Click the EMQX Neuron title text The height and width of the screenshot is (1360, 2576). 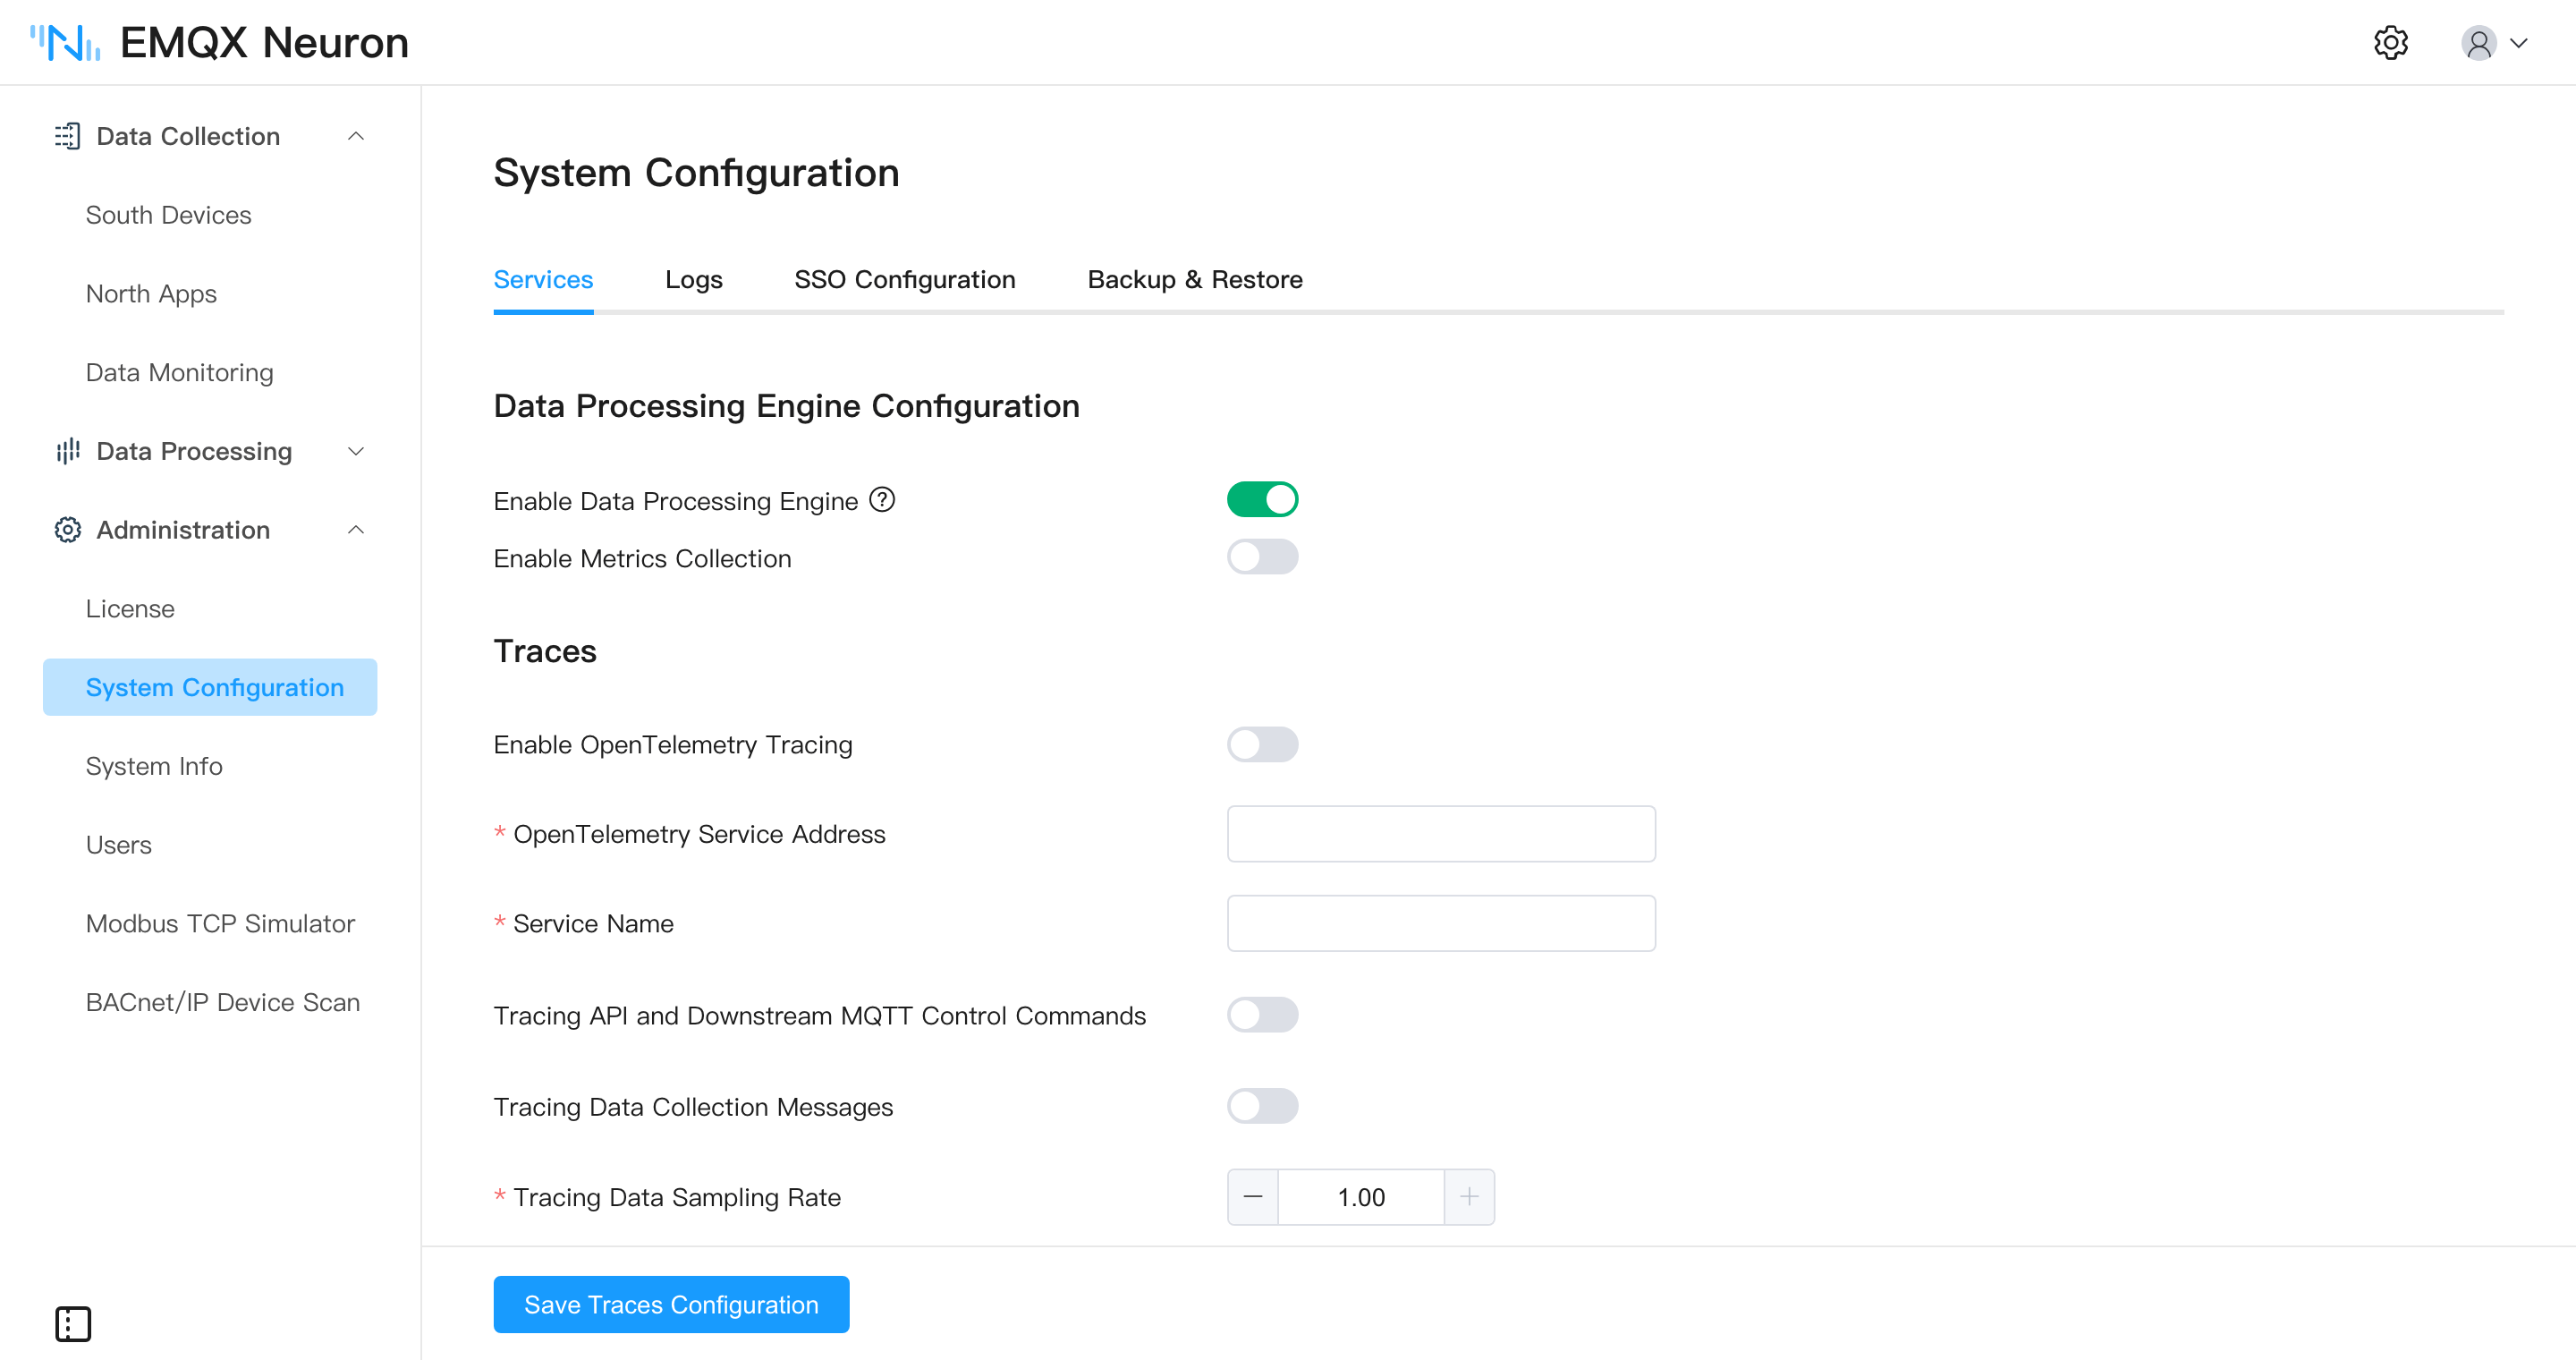[264, 43]
